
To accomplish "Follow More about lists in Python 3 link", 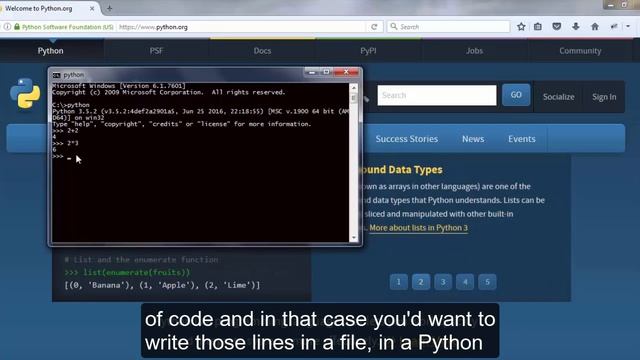I will [418, 228].
